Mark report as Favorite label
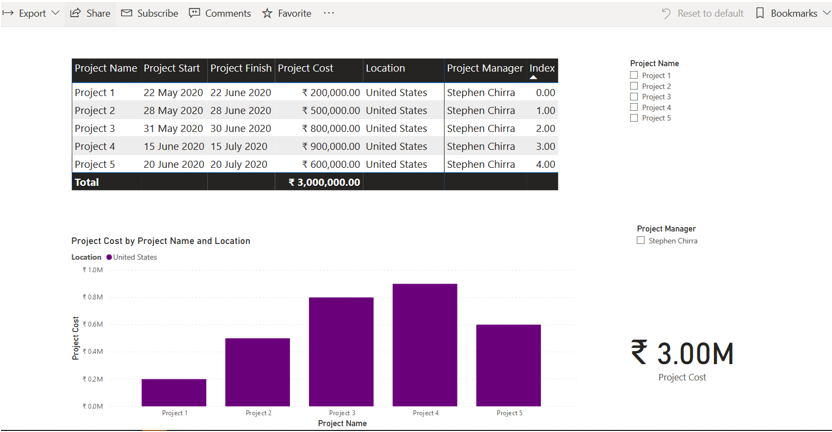 click(294, 13)
